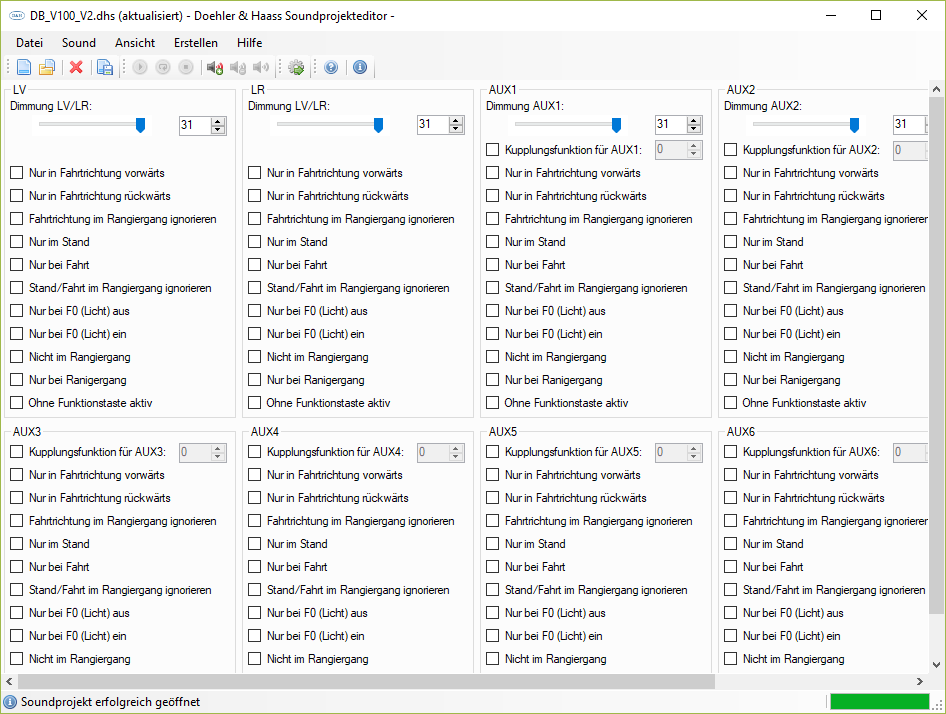Click the LV dimming slider thumb

[141, 125]
